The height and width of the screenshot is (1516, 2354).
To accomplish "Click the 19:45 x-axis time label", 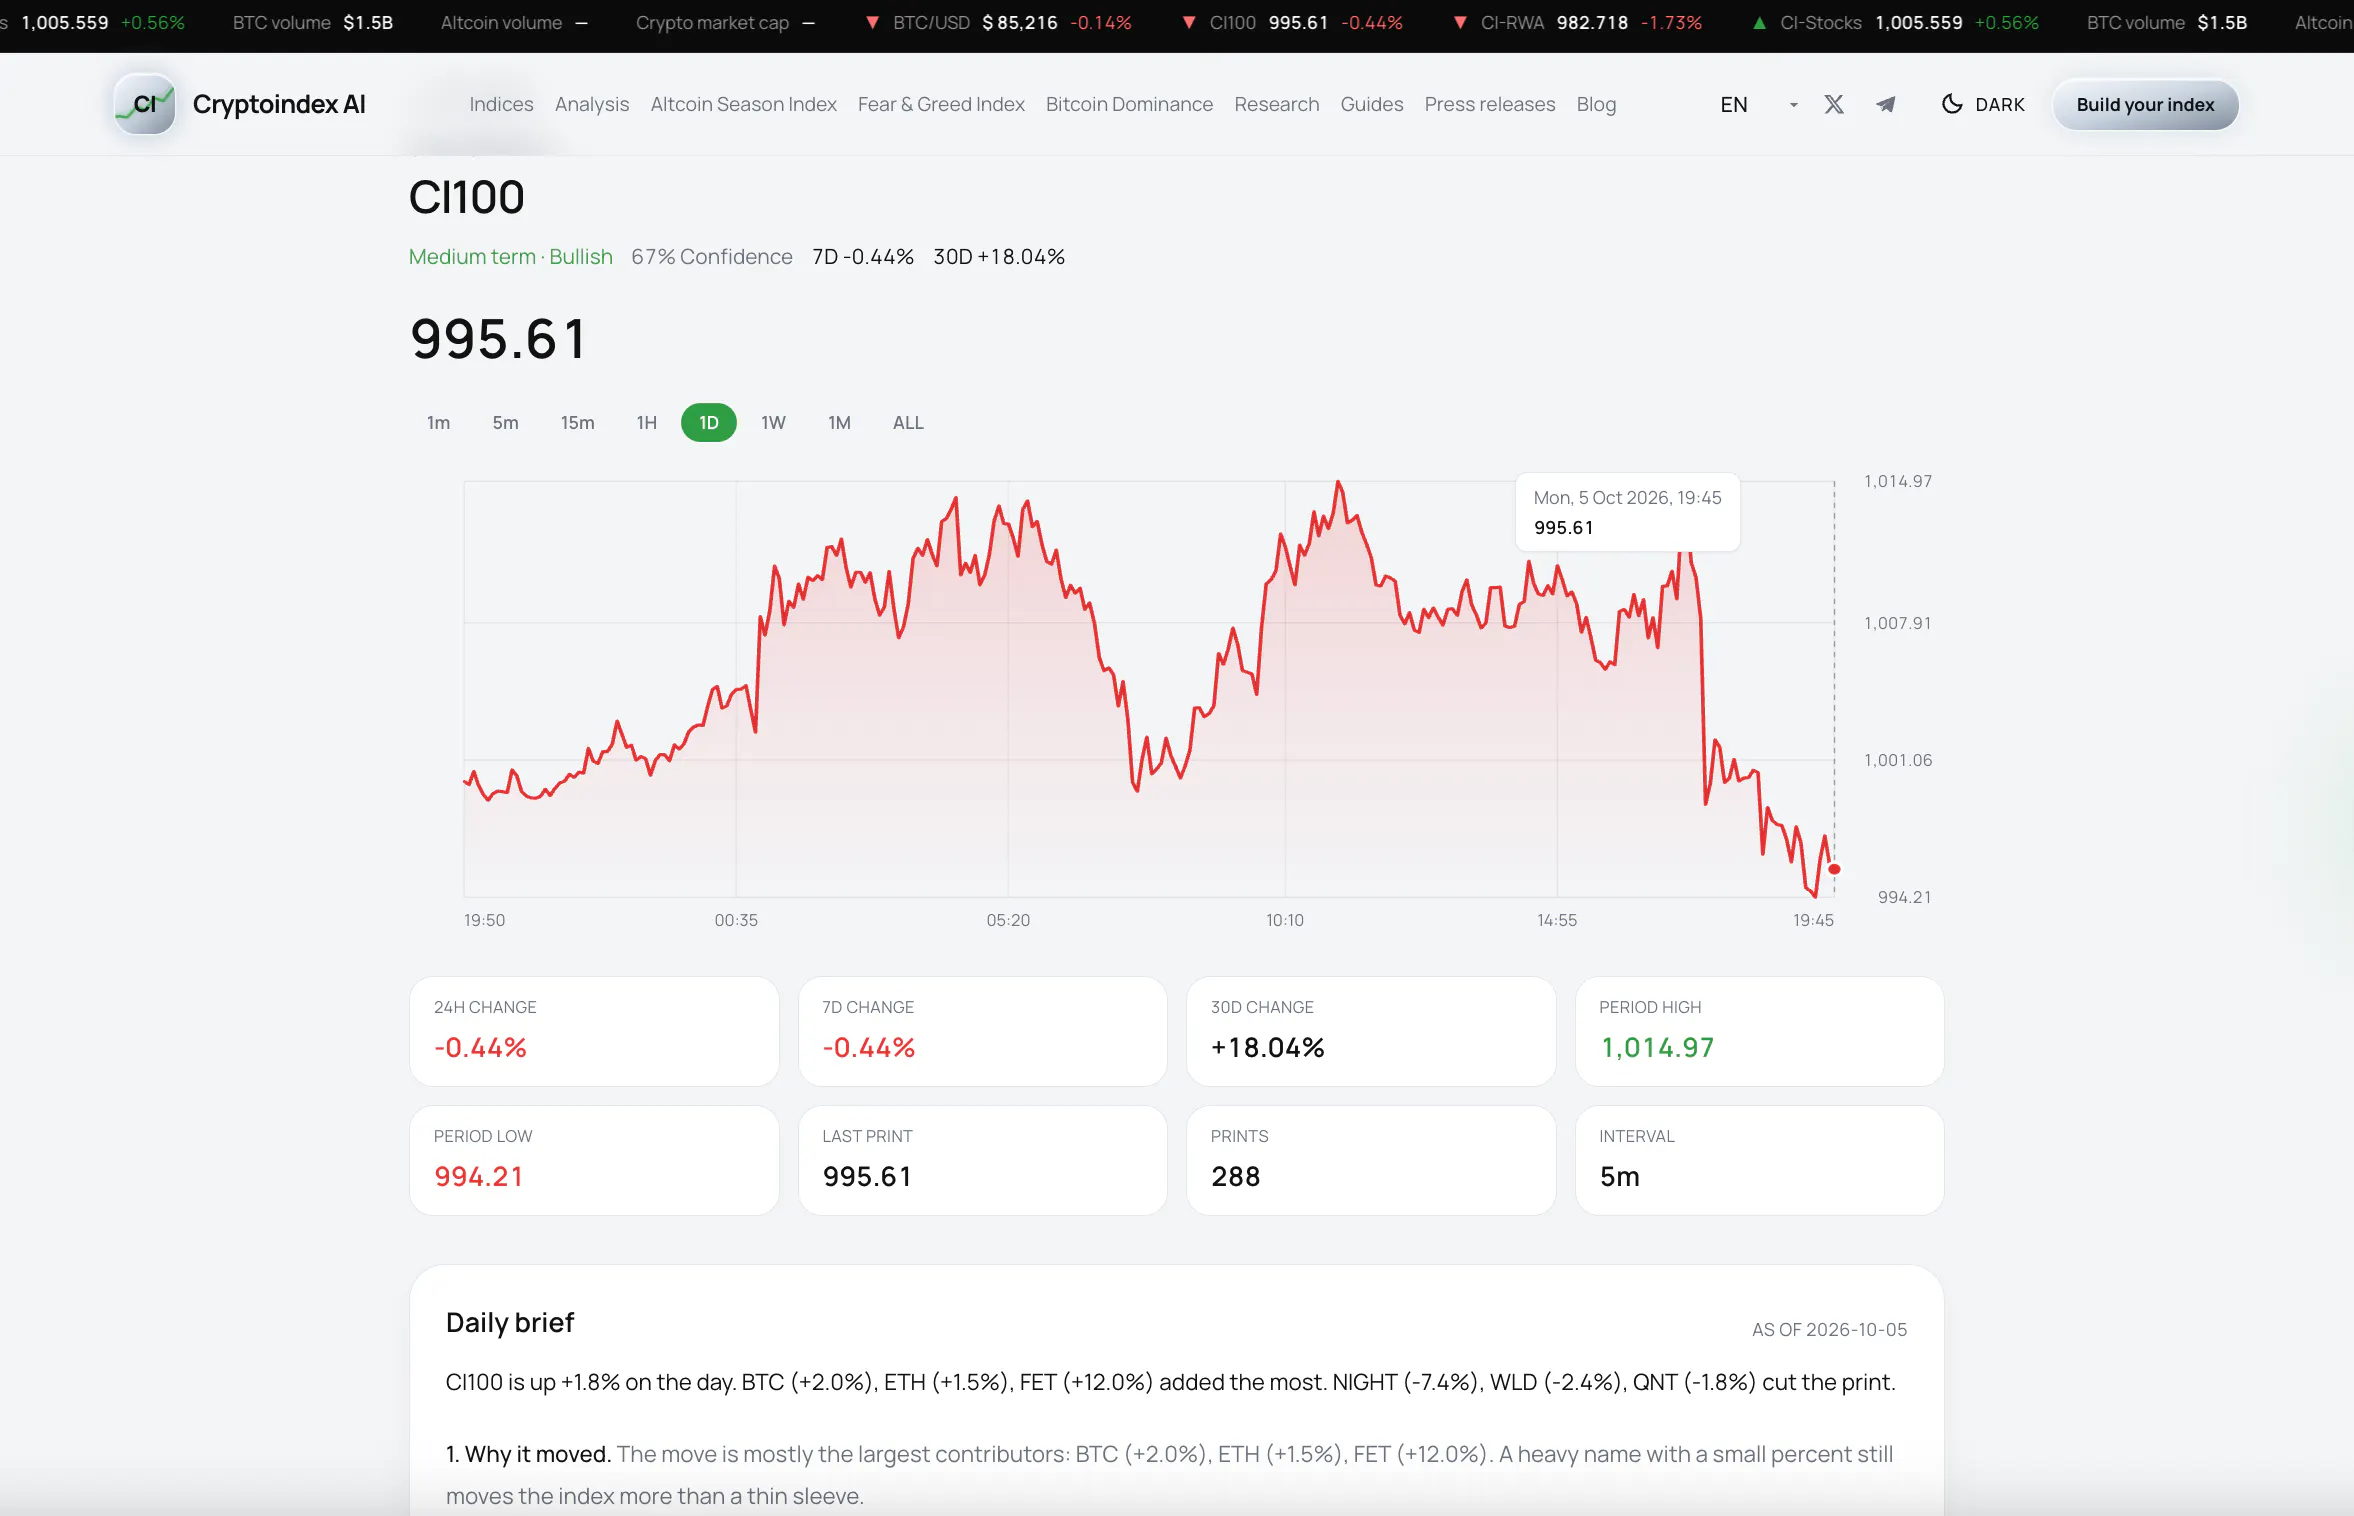I will (1812, 919).
